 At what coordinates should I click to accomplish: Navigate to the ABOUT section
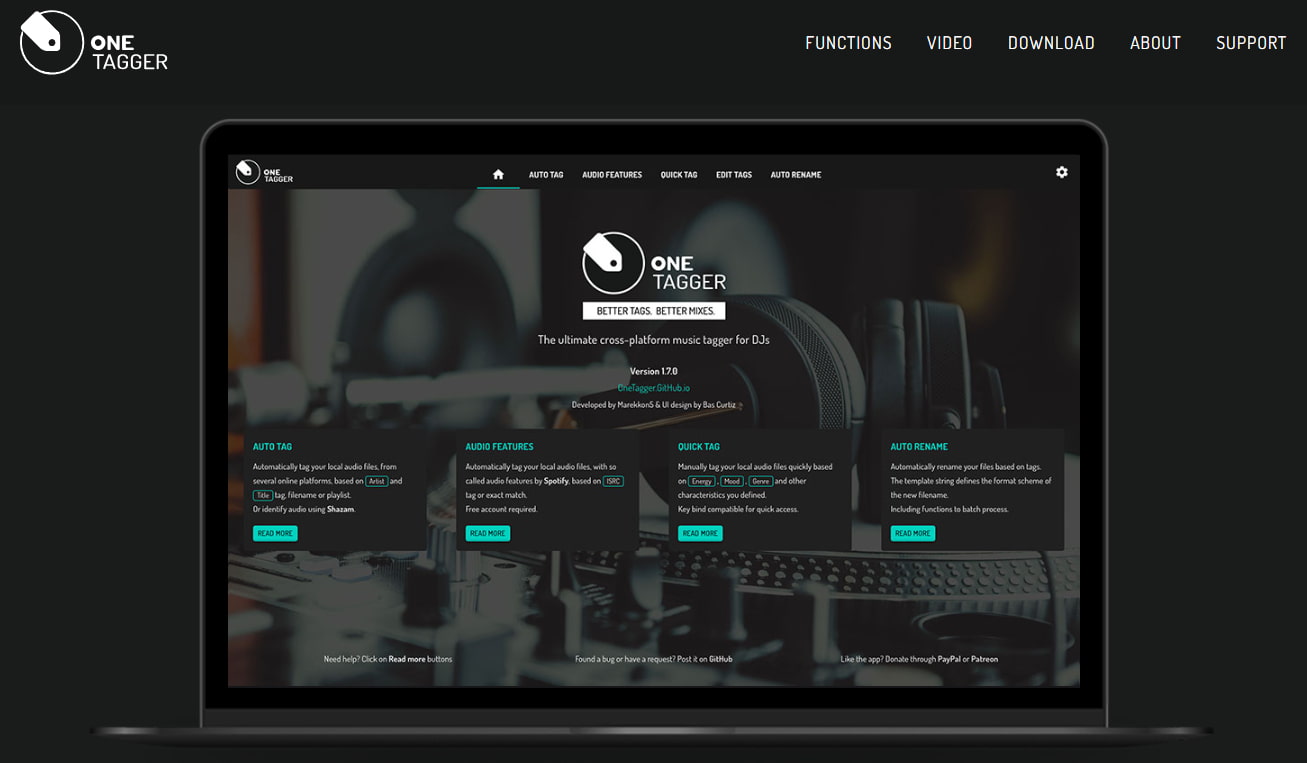coord(1155,43)
